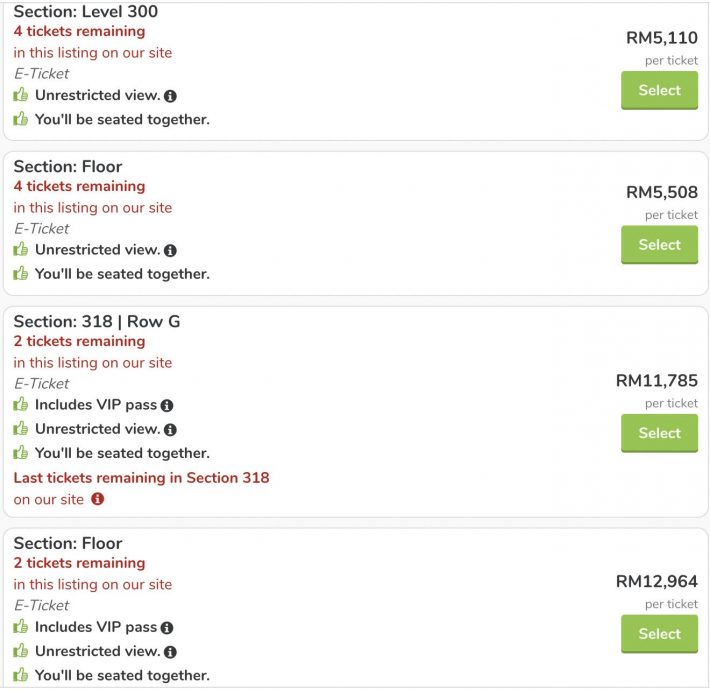The height and width of the screenshot is (690, 710).
Task: Click info icon beside Unrestricted view in RM5,508 Floor listing
Action: (x=170, y=251)
